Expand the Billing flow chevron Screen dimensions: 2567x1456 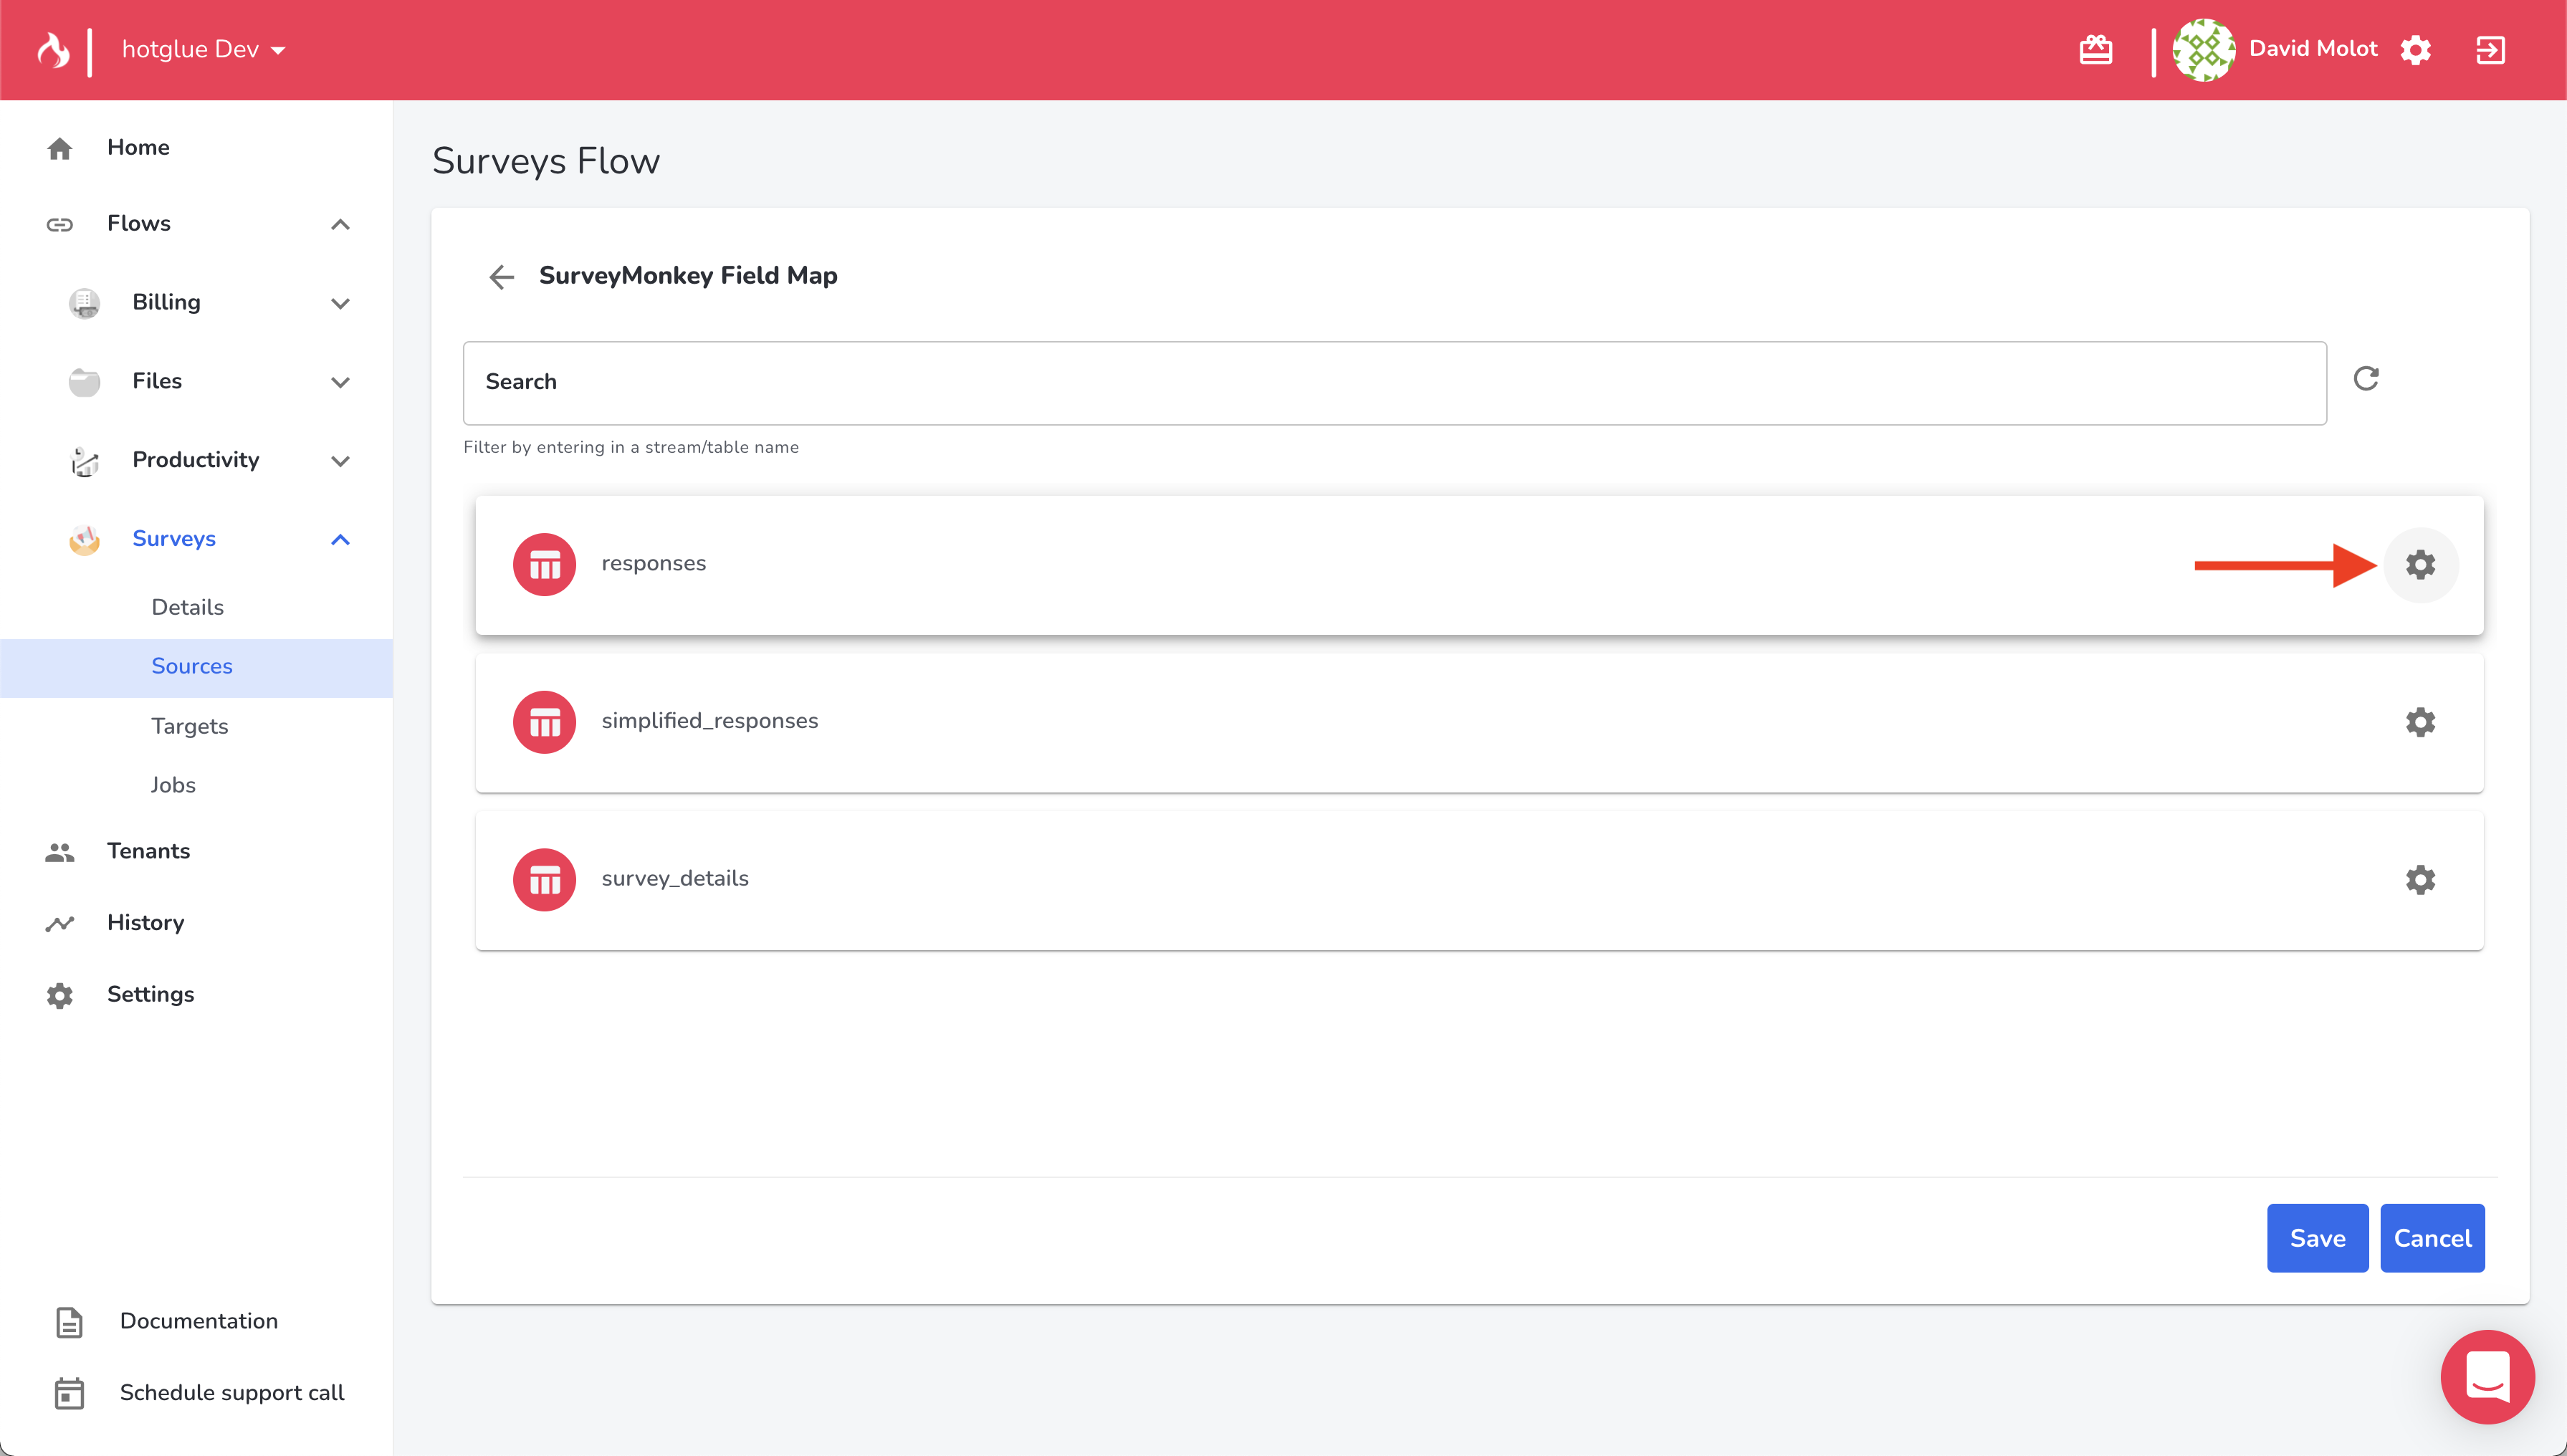point(340,303)
